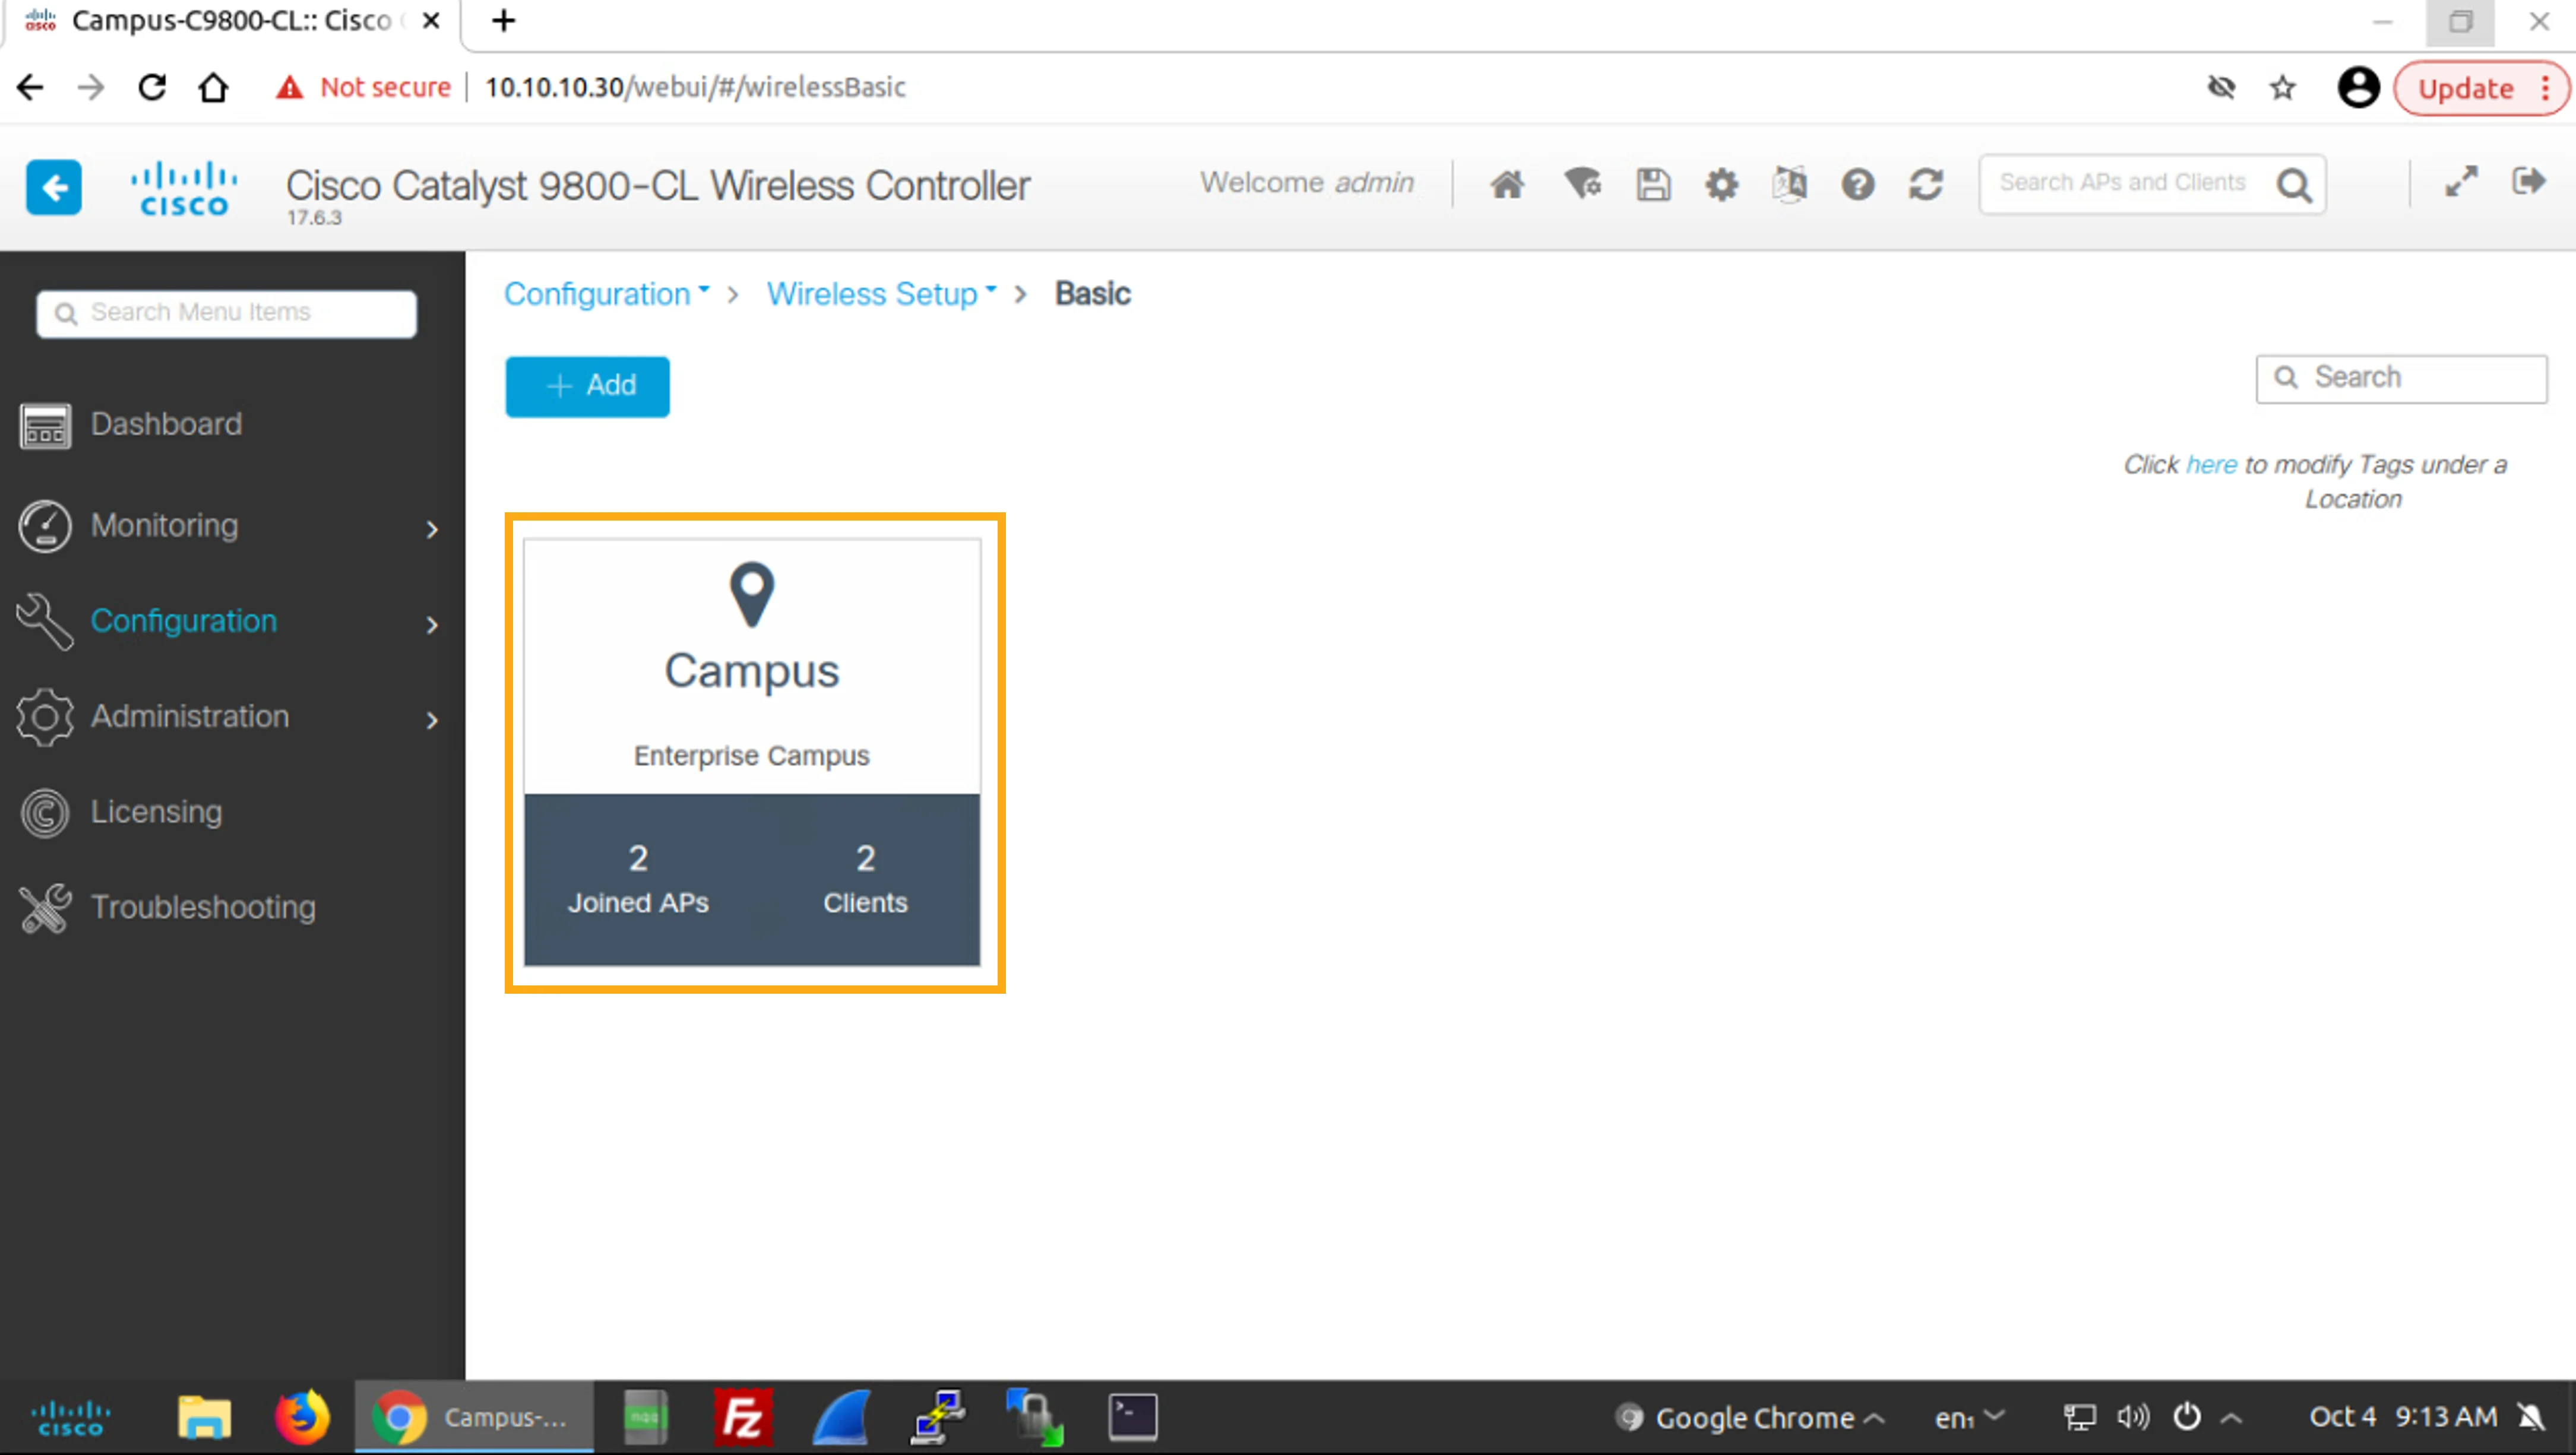This screenshot has width=2576, height=1455.
Task: Launch FileZilla from the taskbar
Action: [742, 1417]
